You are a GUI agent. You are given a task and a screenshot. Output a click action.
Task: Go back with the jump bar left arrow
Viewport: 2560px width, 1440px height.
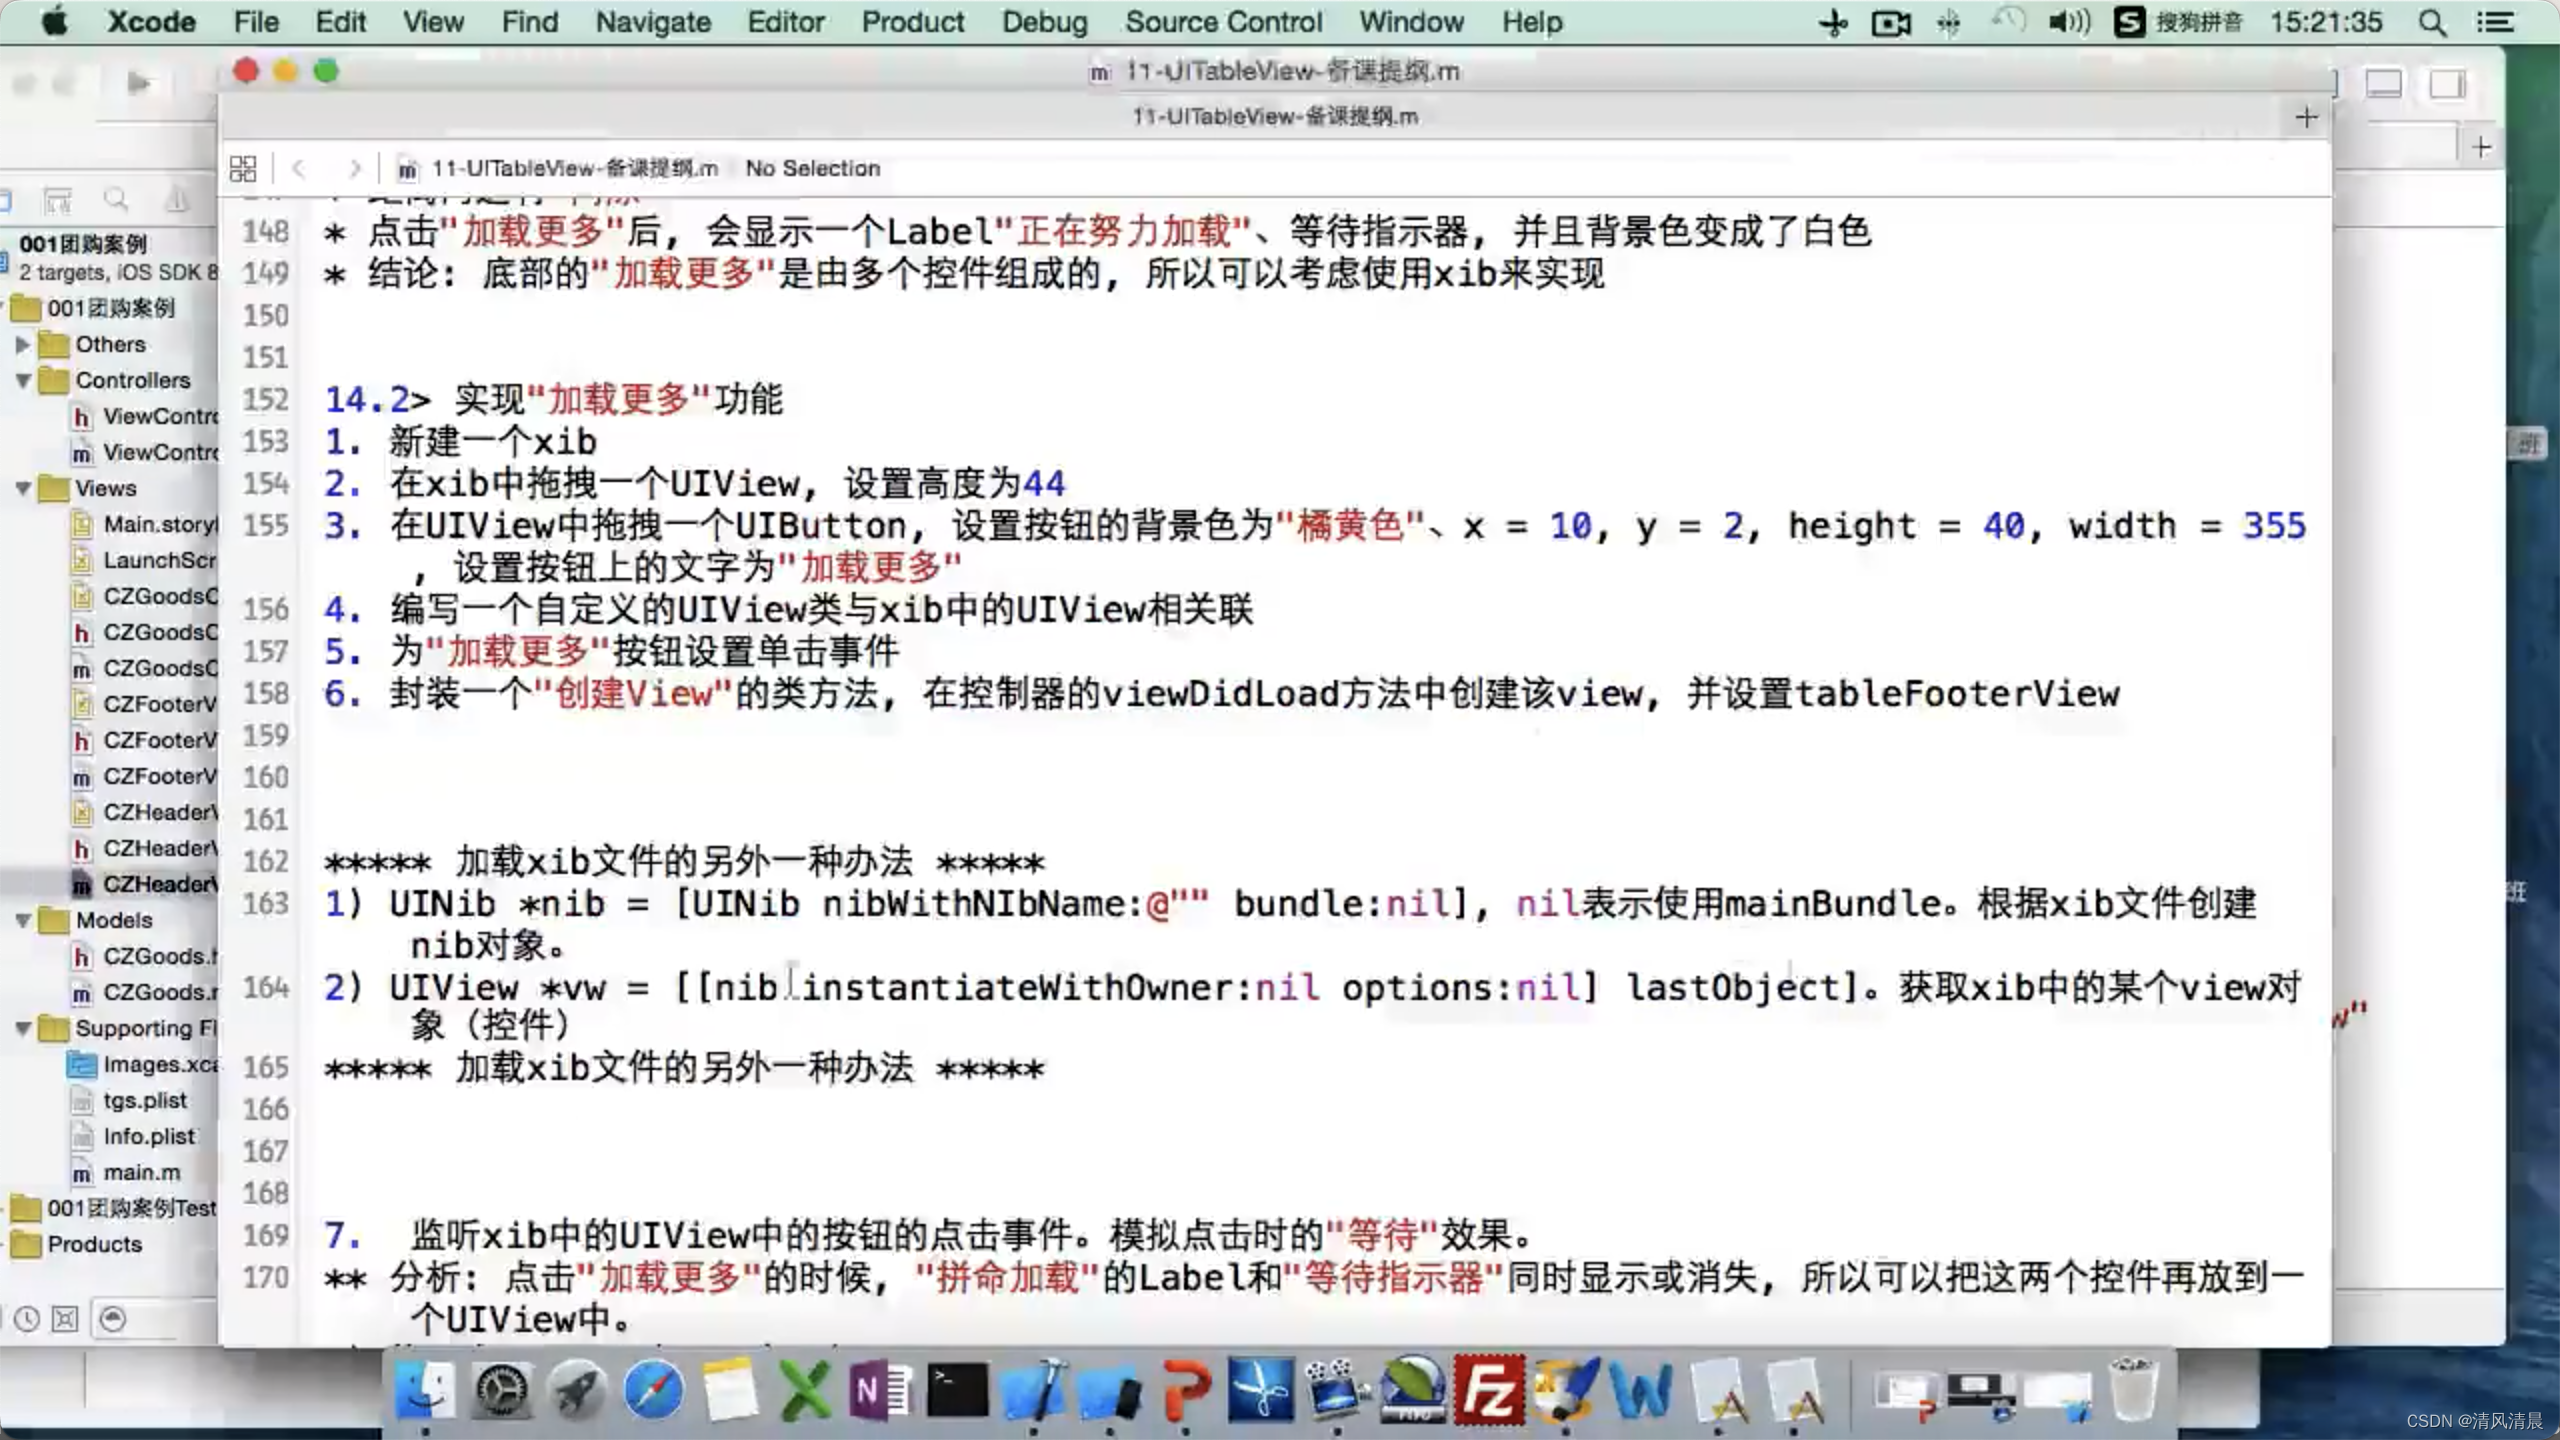point(298,168)
